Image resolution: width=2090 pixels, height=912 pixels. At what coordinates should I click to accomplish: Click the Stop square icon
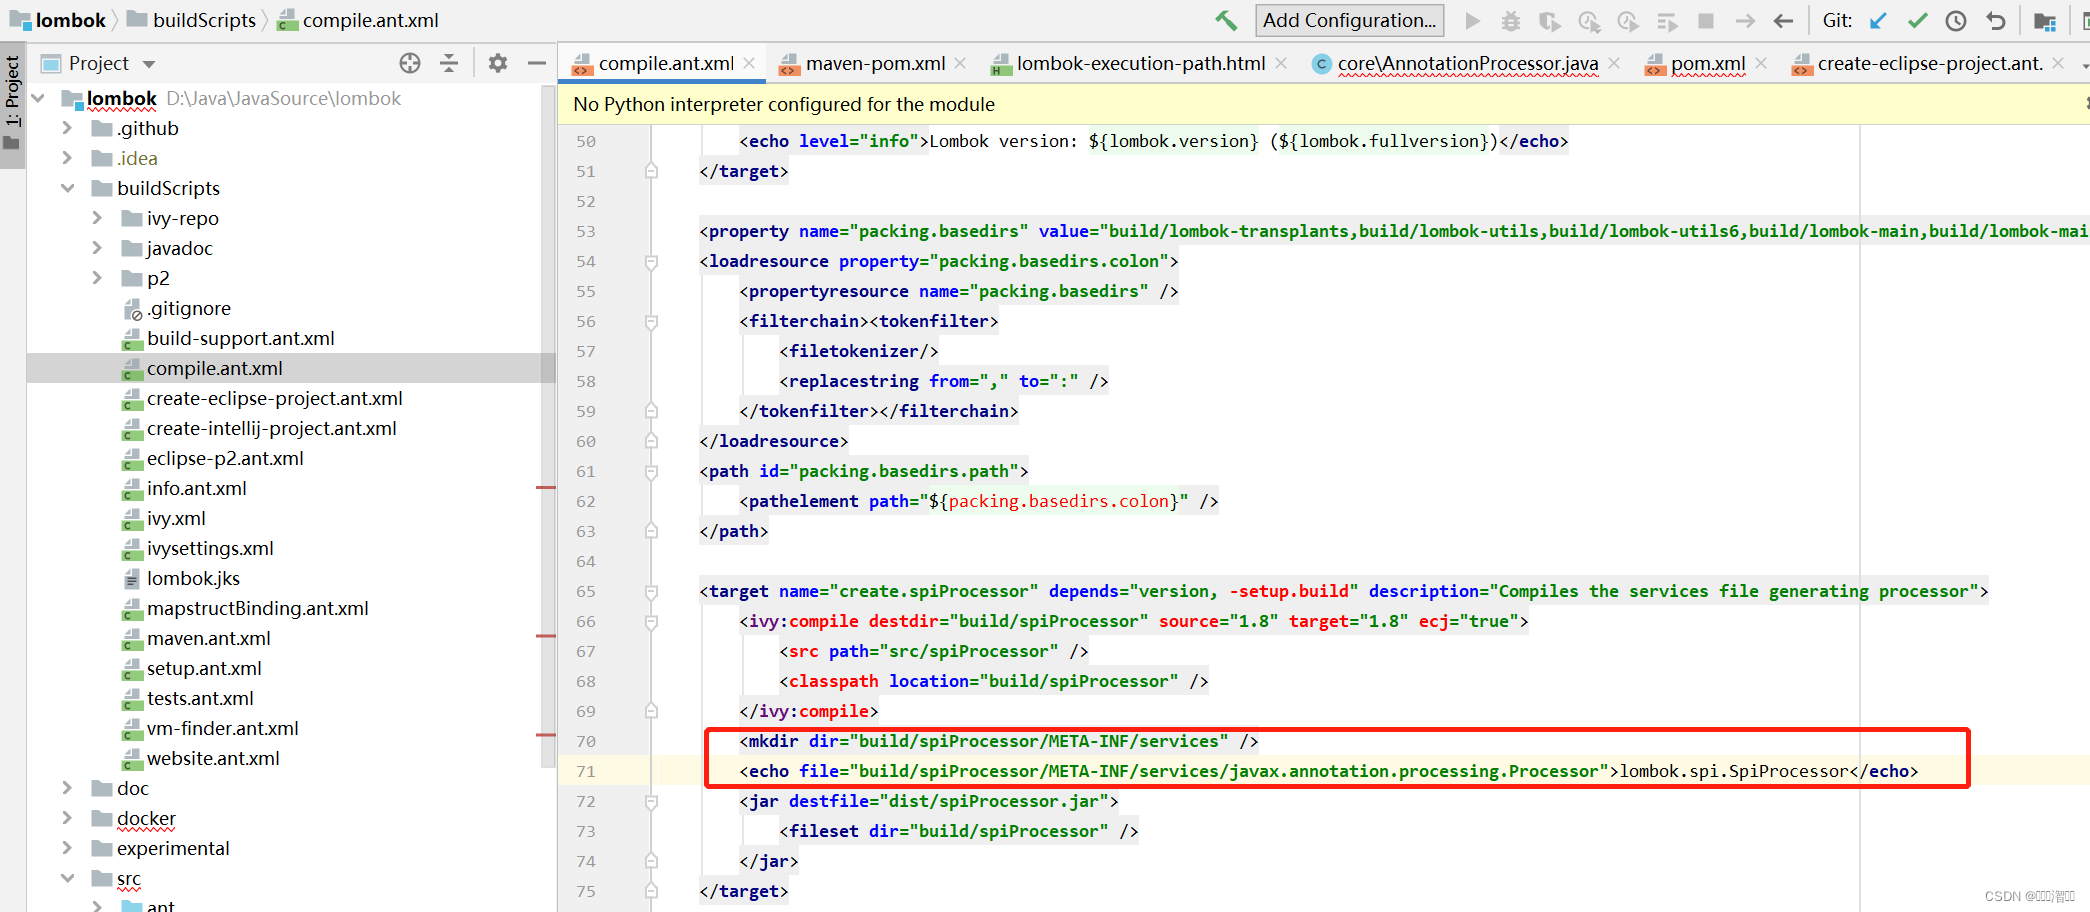1706,21
